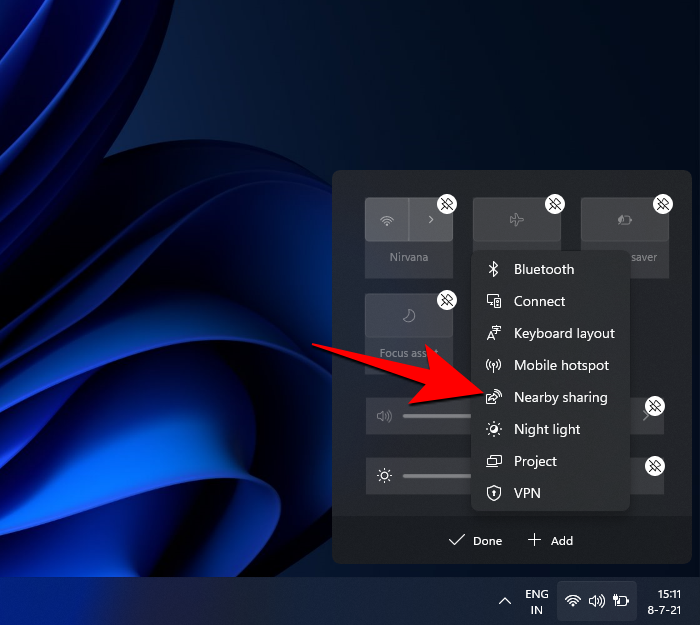Image resolution: width=700 pixels, height=625 pixels.
Task: Toggle the Wi-Fi tile
Action: (x=387, y=219)
